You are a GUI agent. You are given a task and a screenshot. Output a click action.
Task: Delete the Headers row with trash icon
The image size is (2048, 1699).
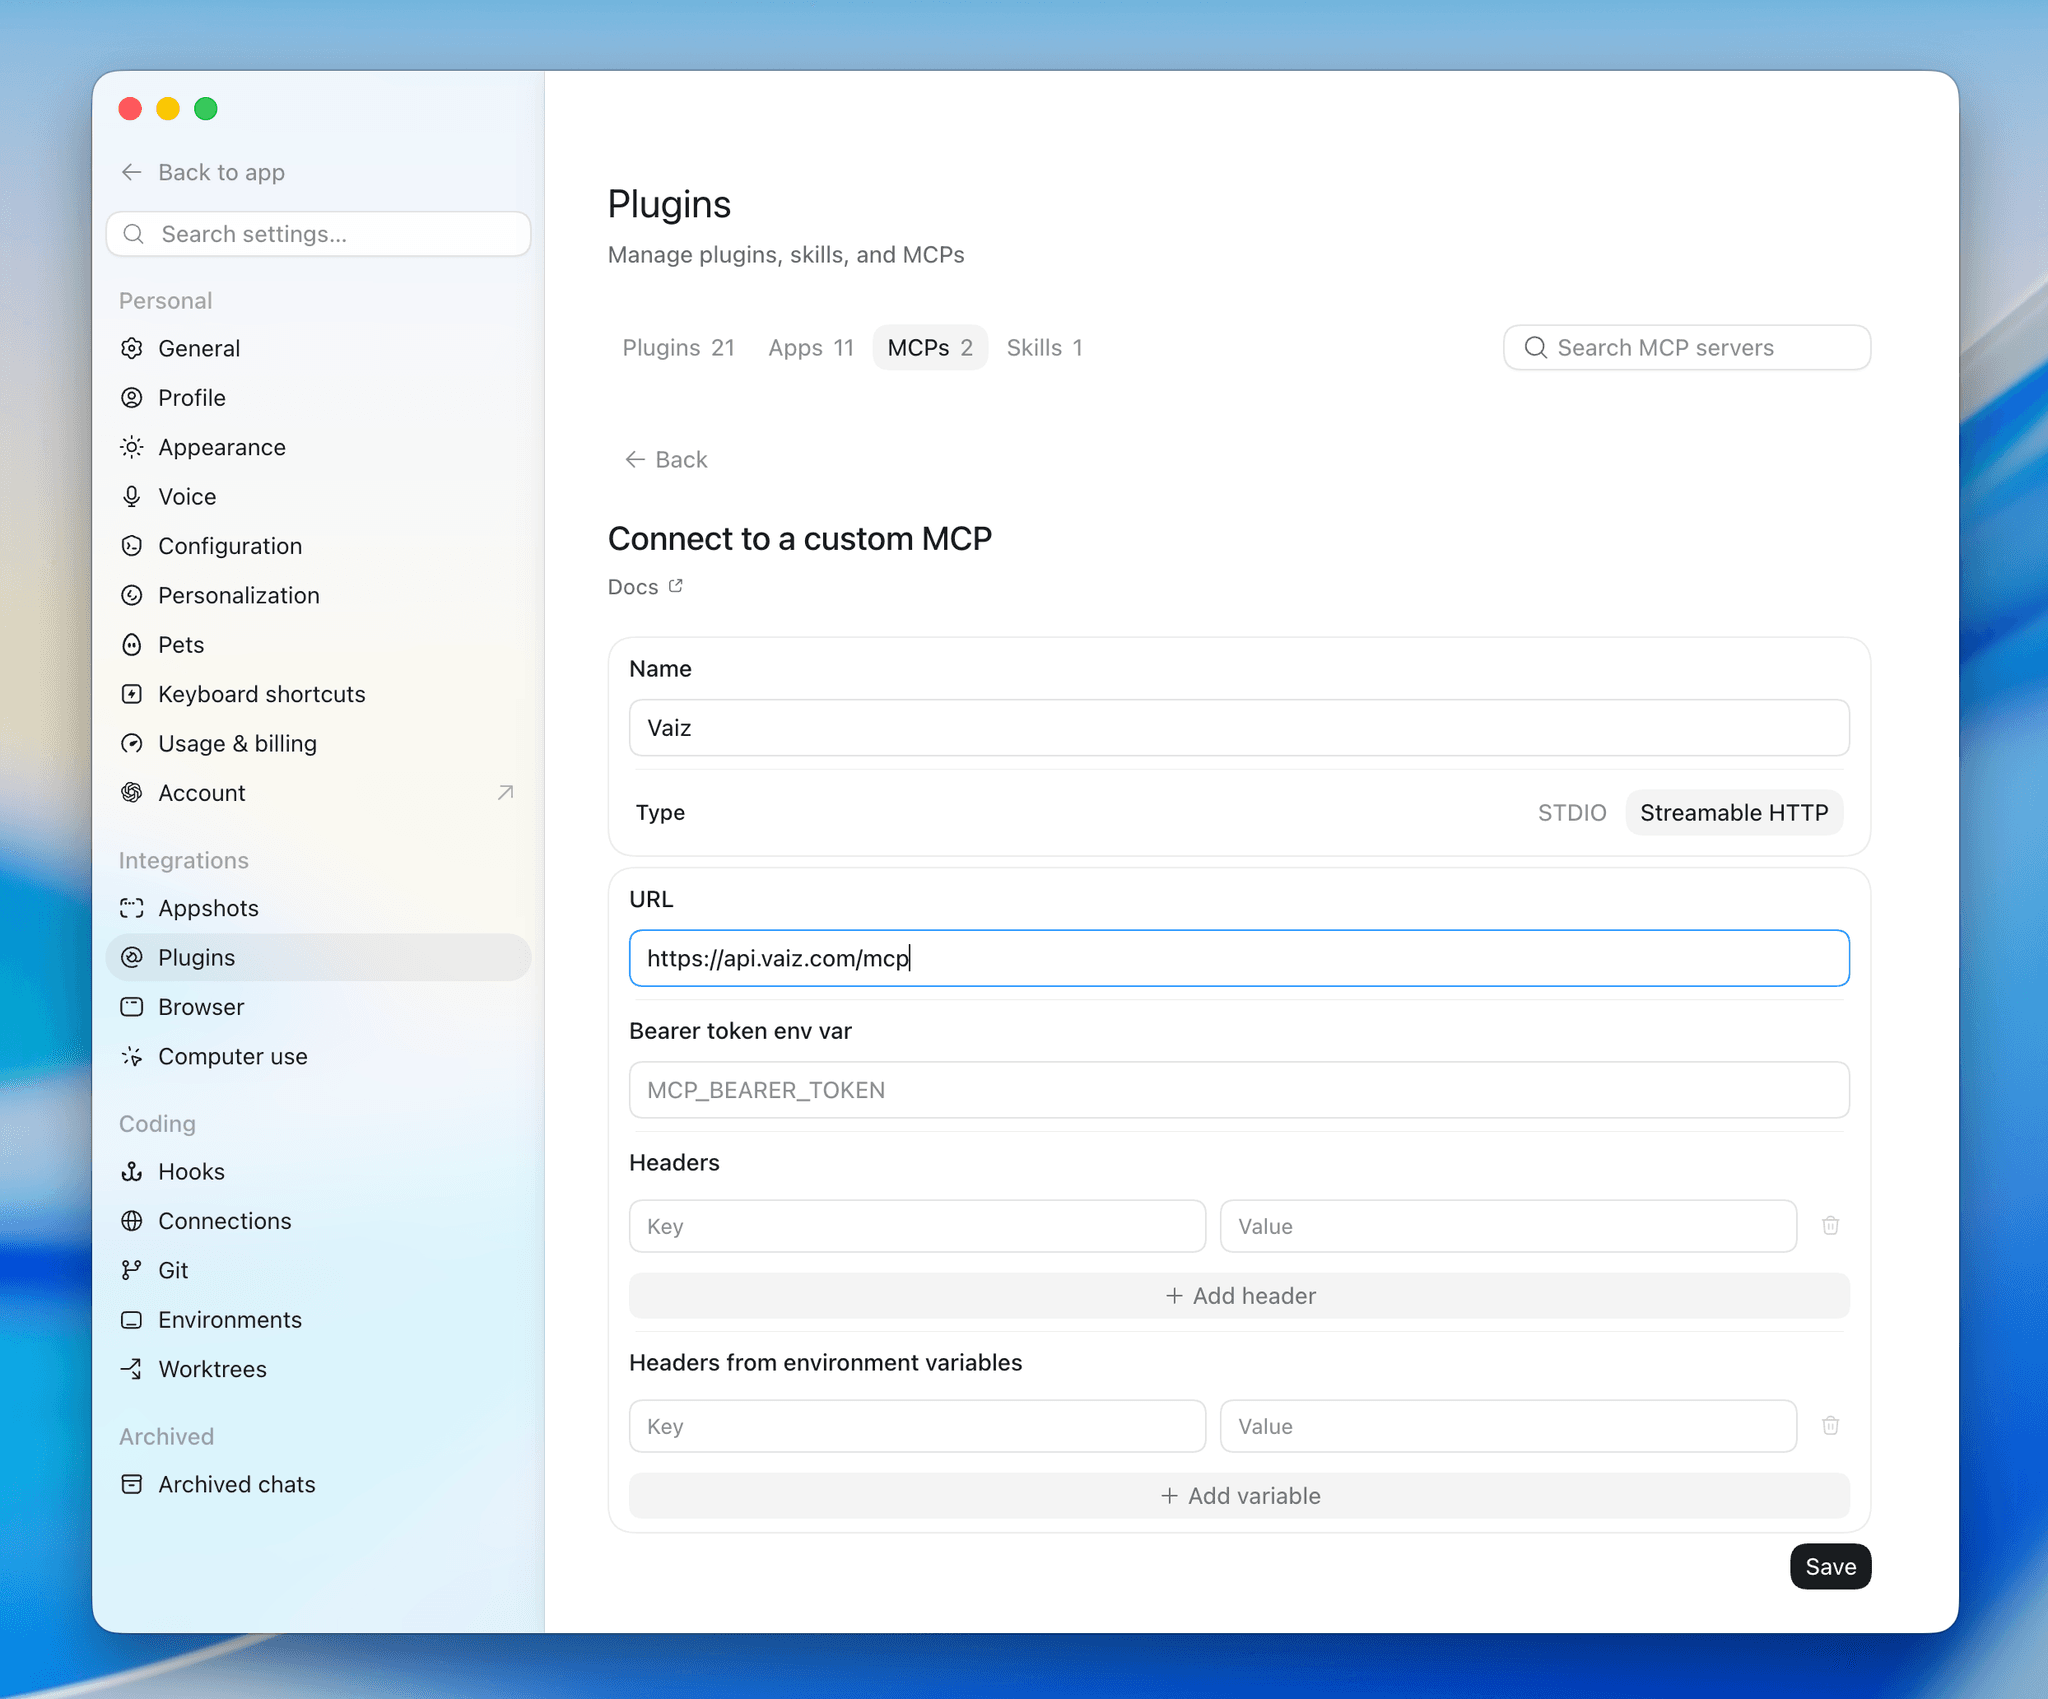tap(1830, 1225)
